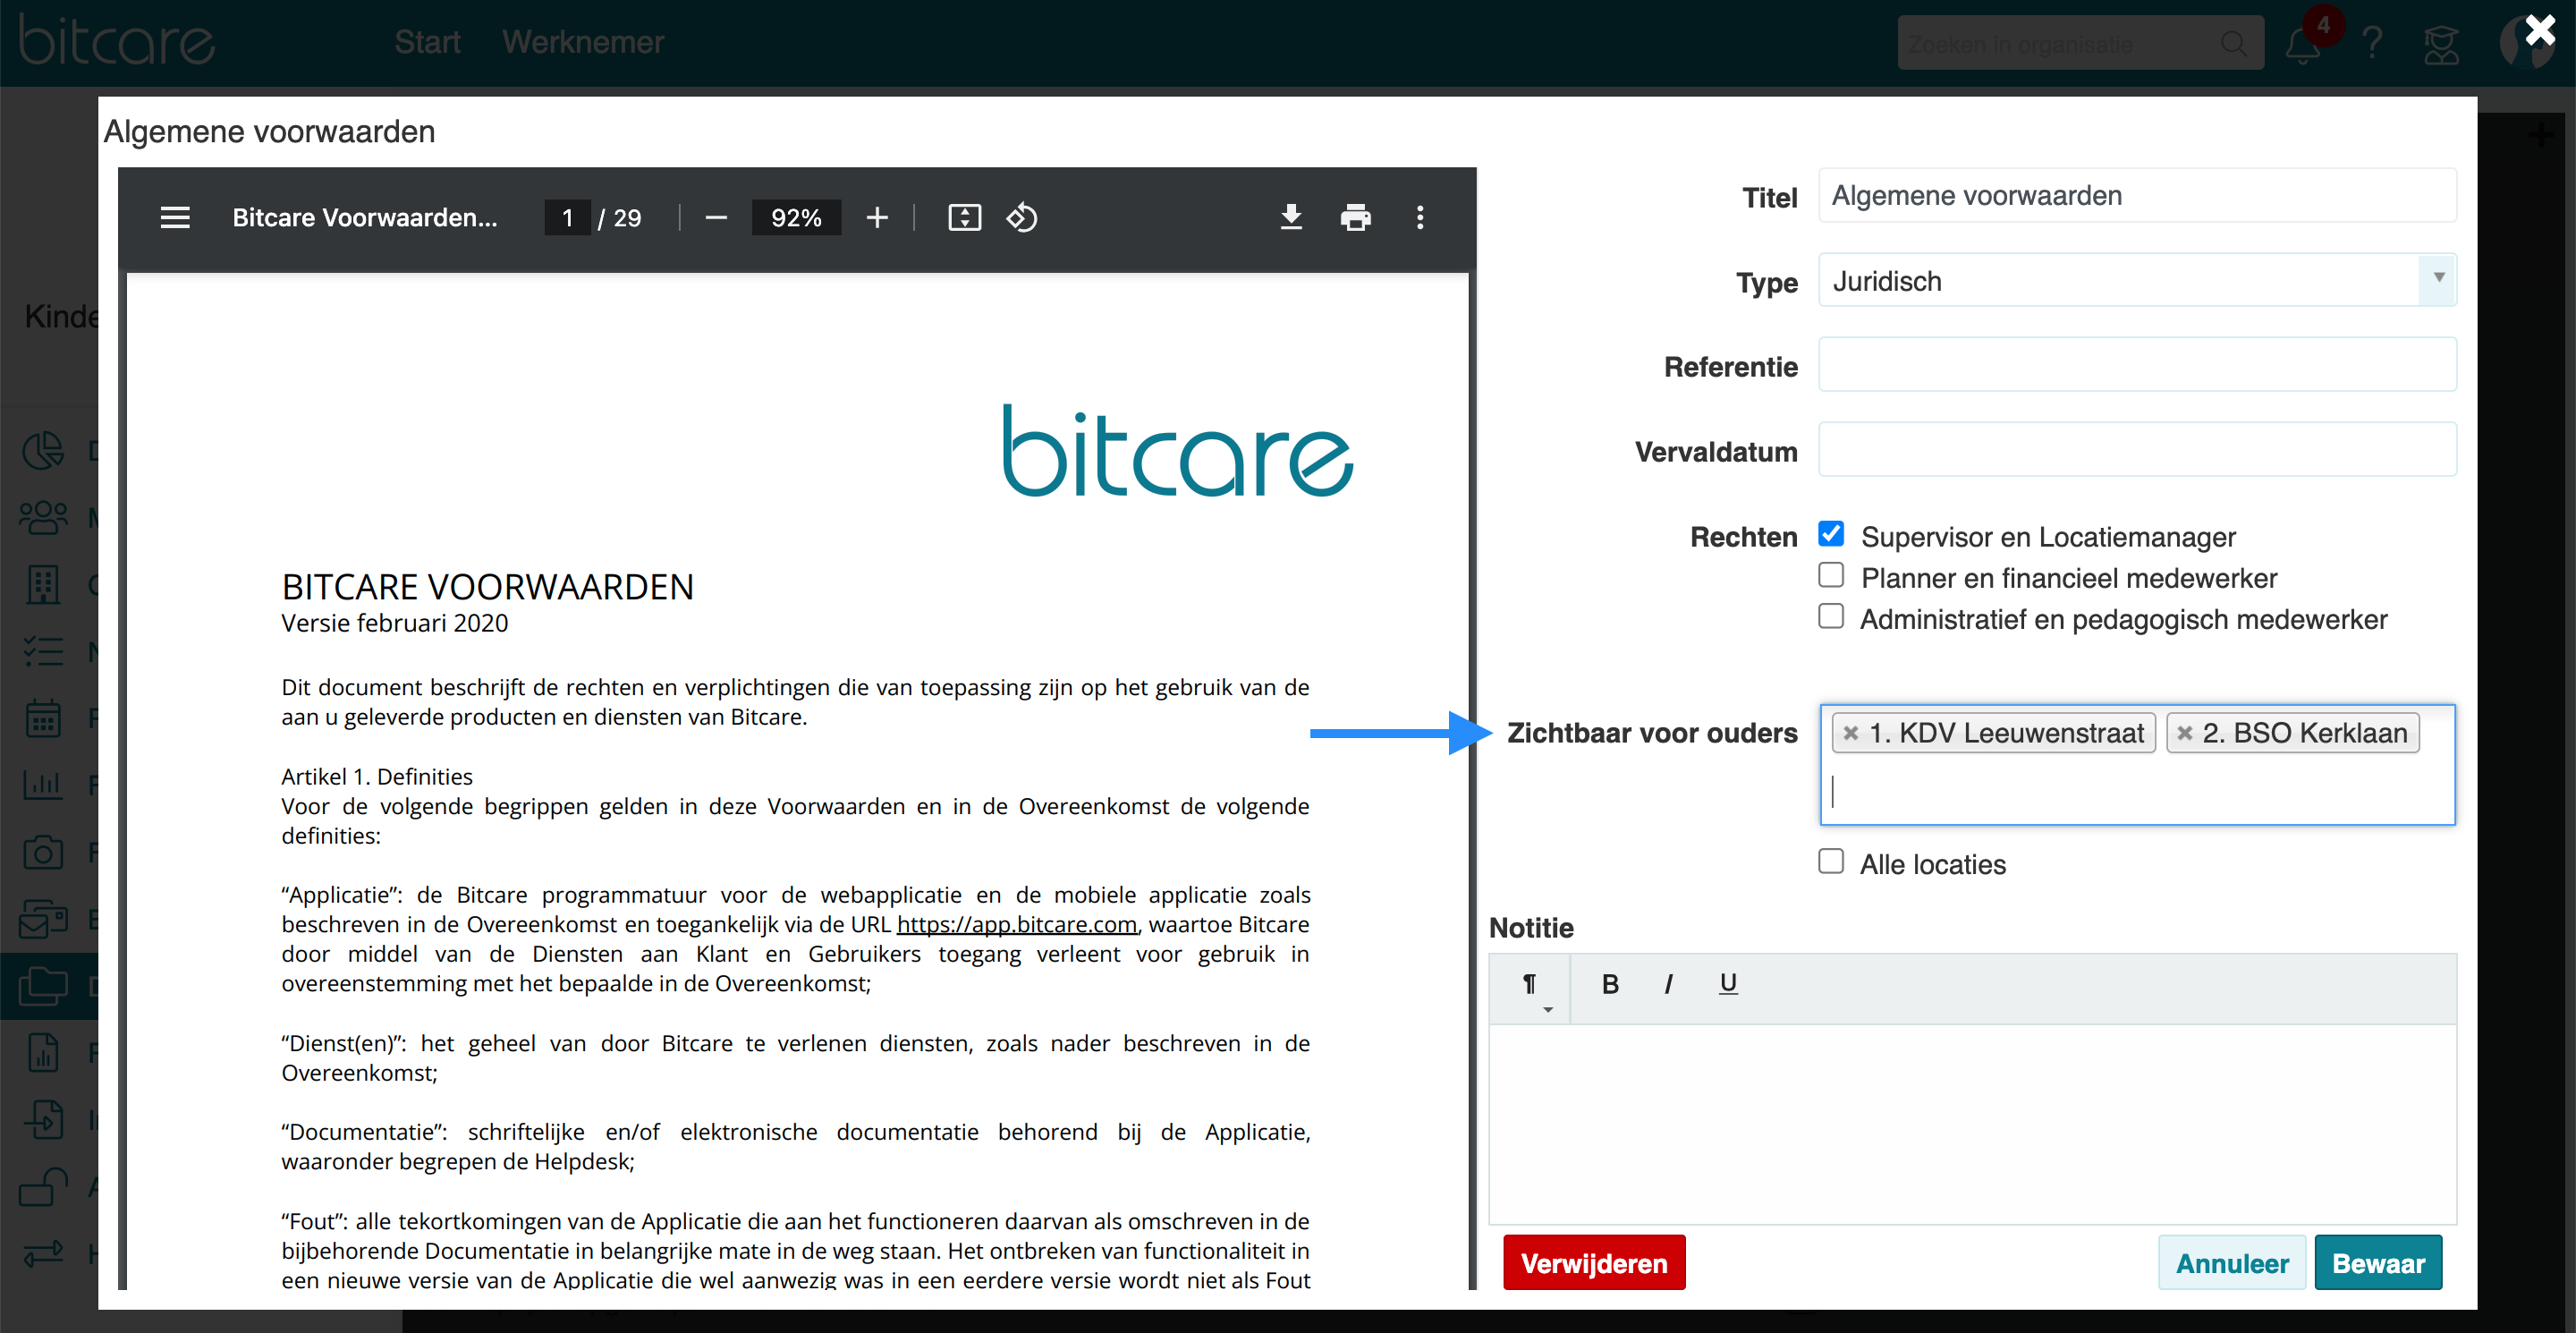Open the Werknemer menu item
Viewport: 2576px width, 1333px height.
click(x=583, y=42)
